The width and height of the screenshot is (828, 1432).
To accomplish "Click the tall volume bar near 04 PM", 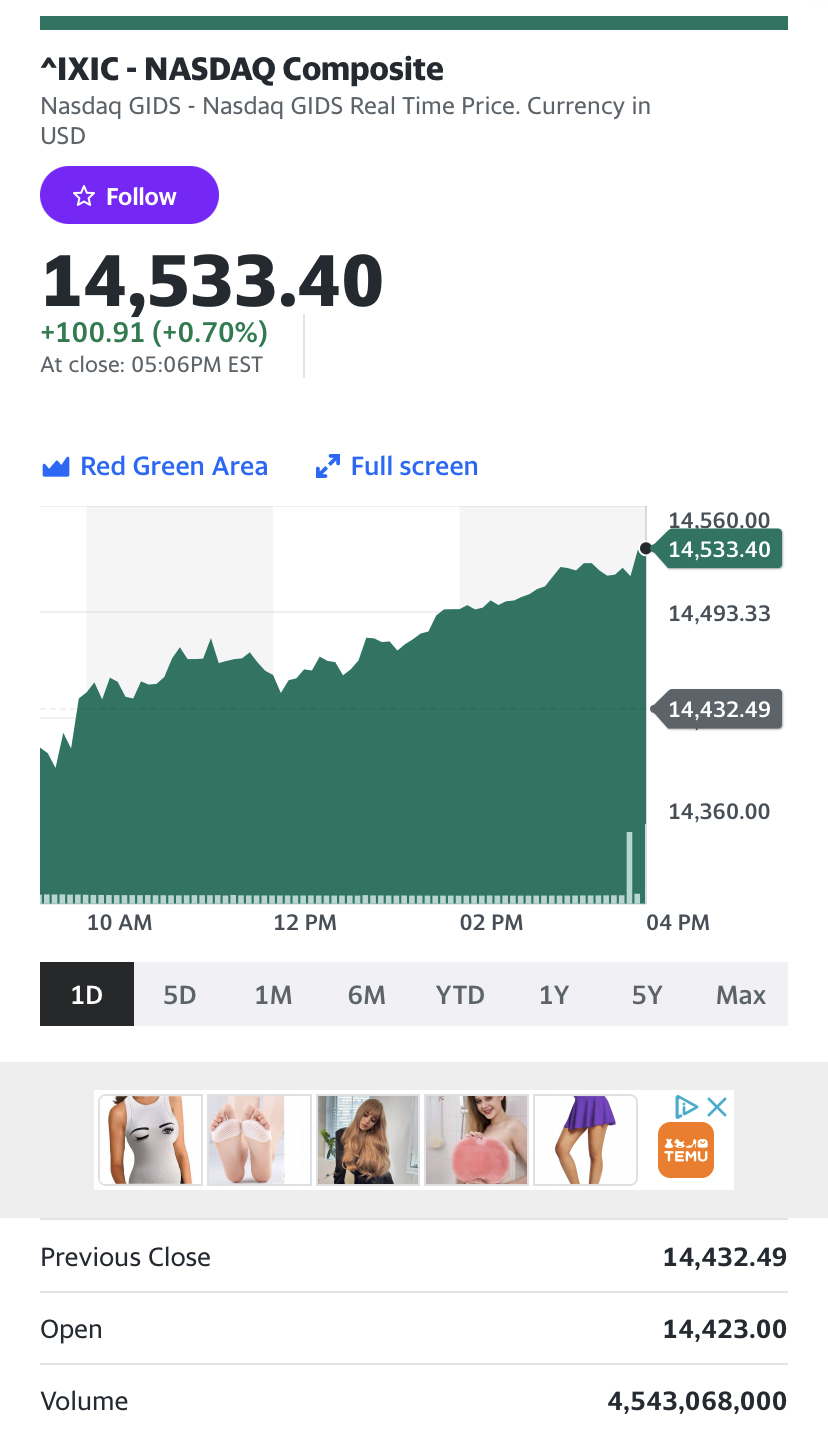I will (630, 866).
